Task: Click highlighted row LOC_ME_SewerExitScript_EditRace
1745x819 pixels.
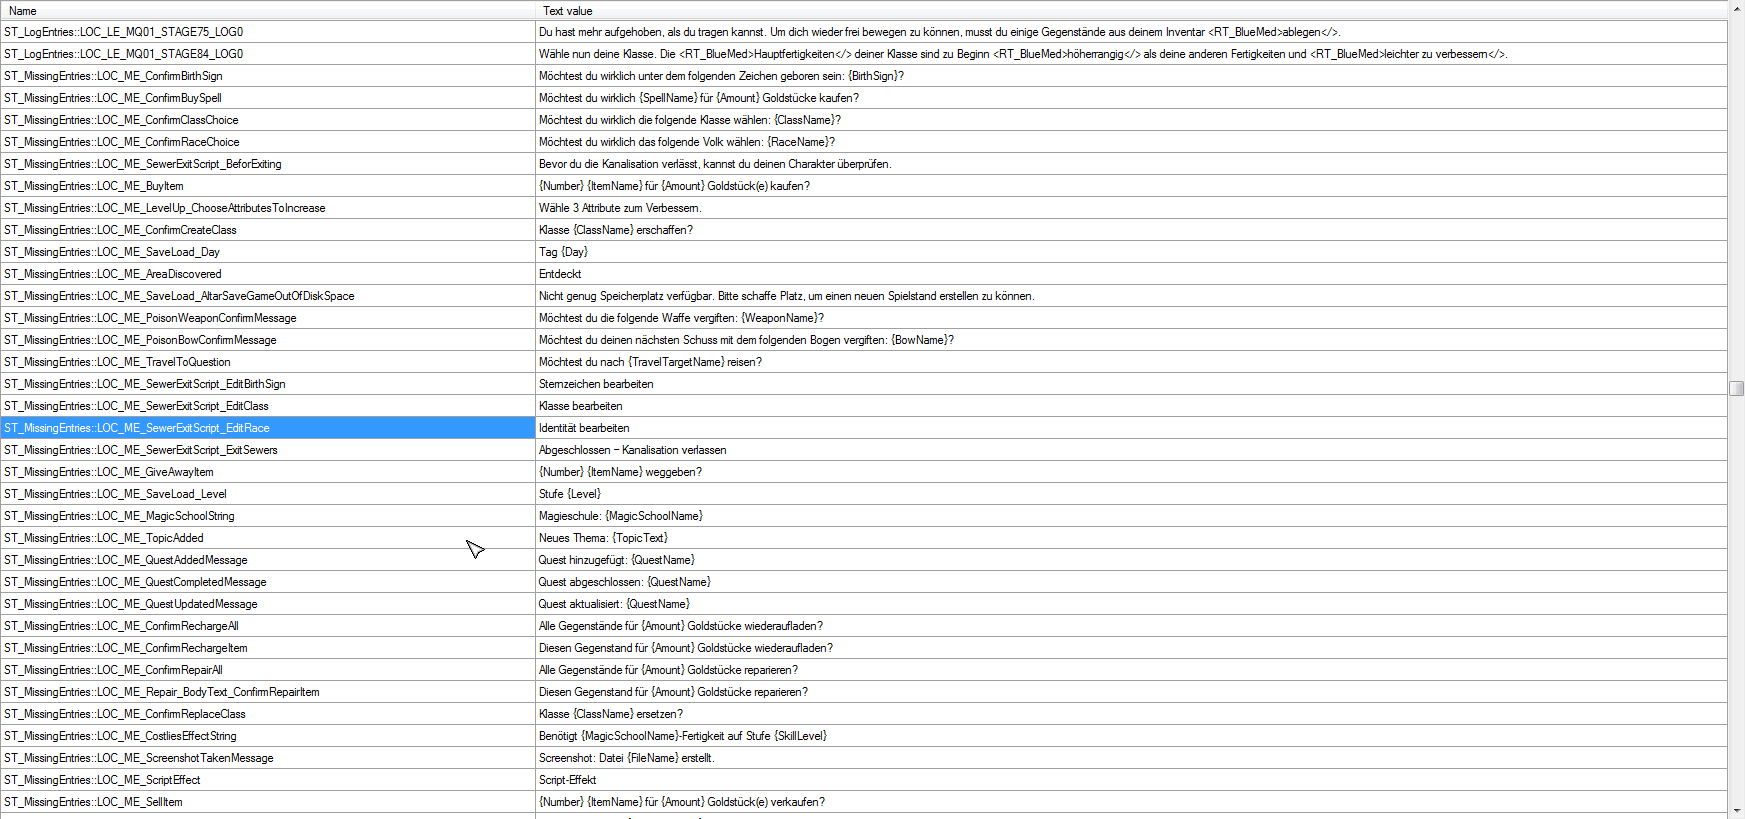Action: (x=864, y=428)
